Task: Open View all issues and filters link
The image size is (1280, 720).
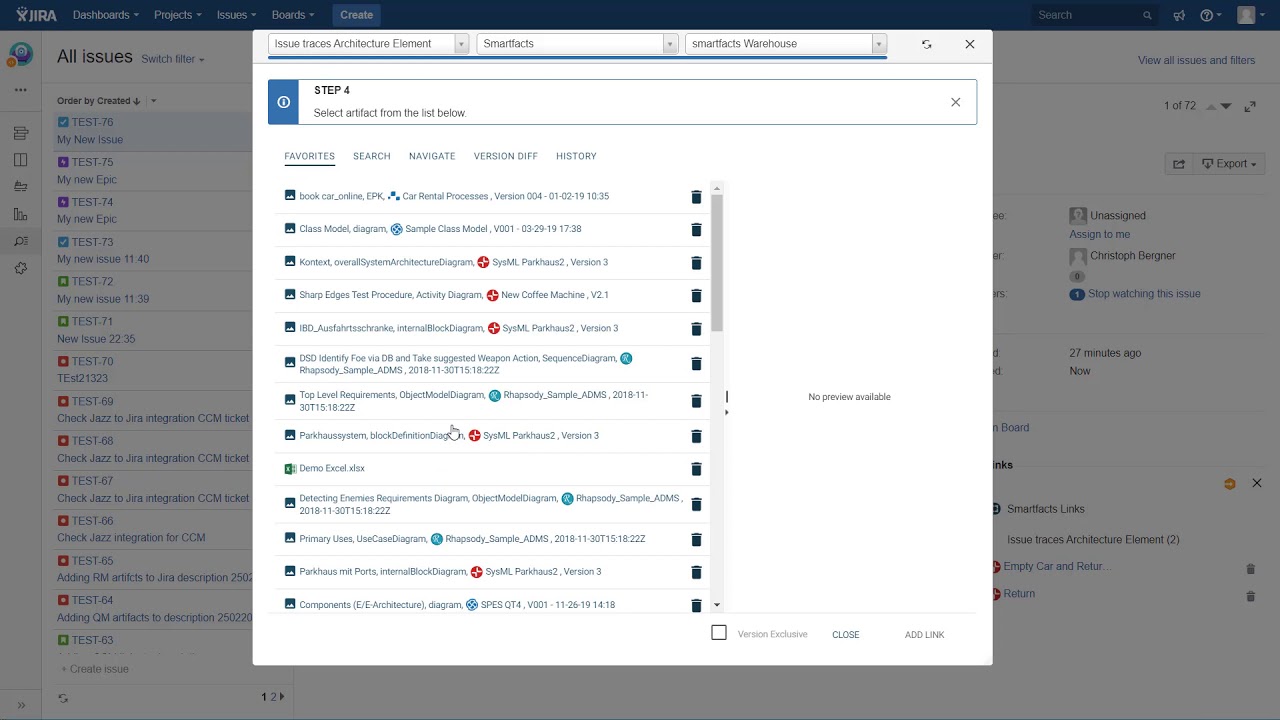Action: 1196,60
